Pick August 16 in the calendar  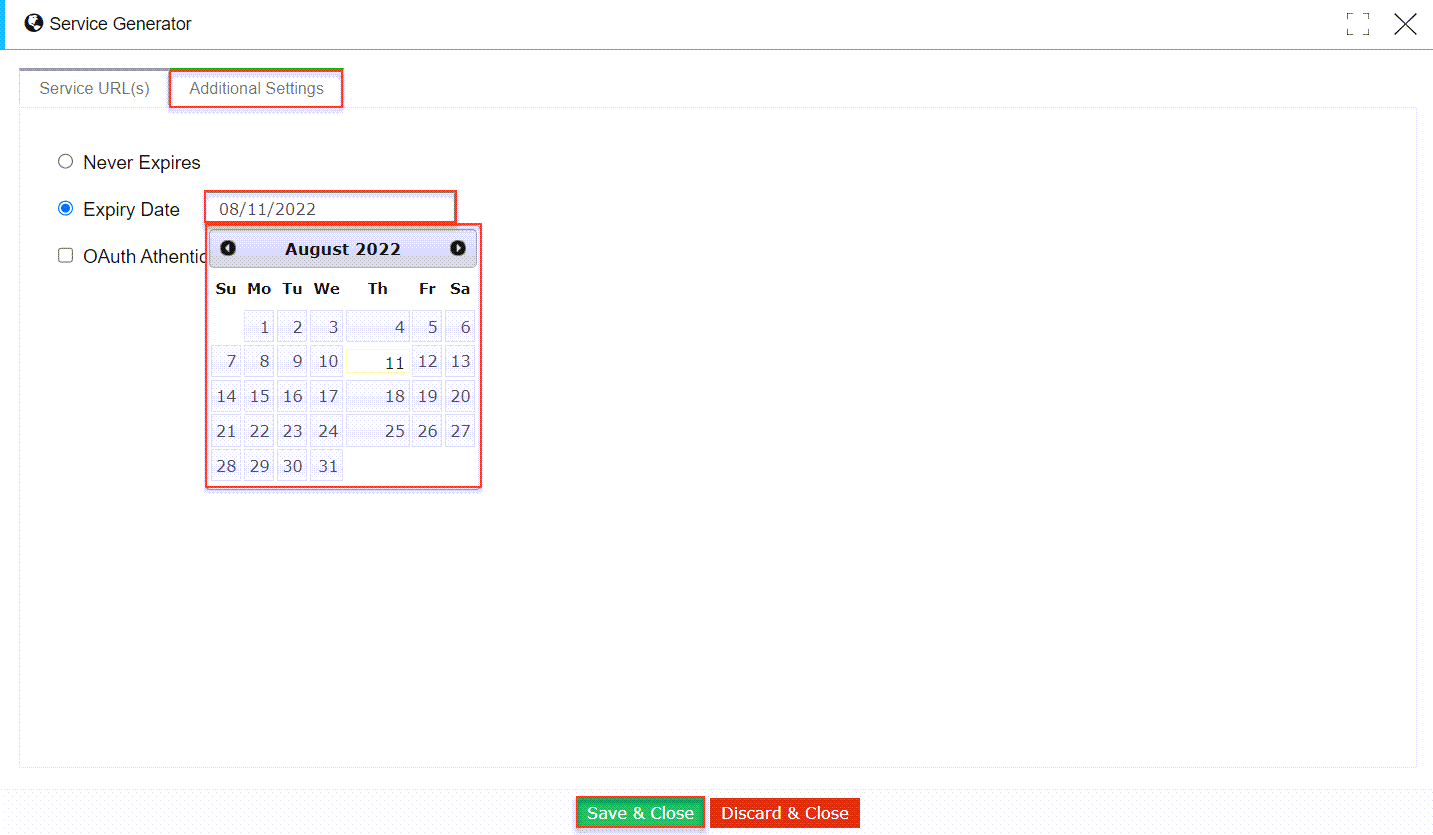(x=292, y=396)
